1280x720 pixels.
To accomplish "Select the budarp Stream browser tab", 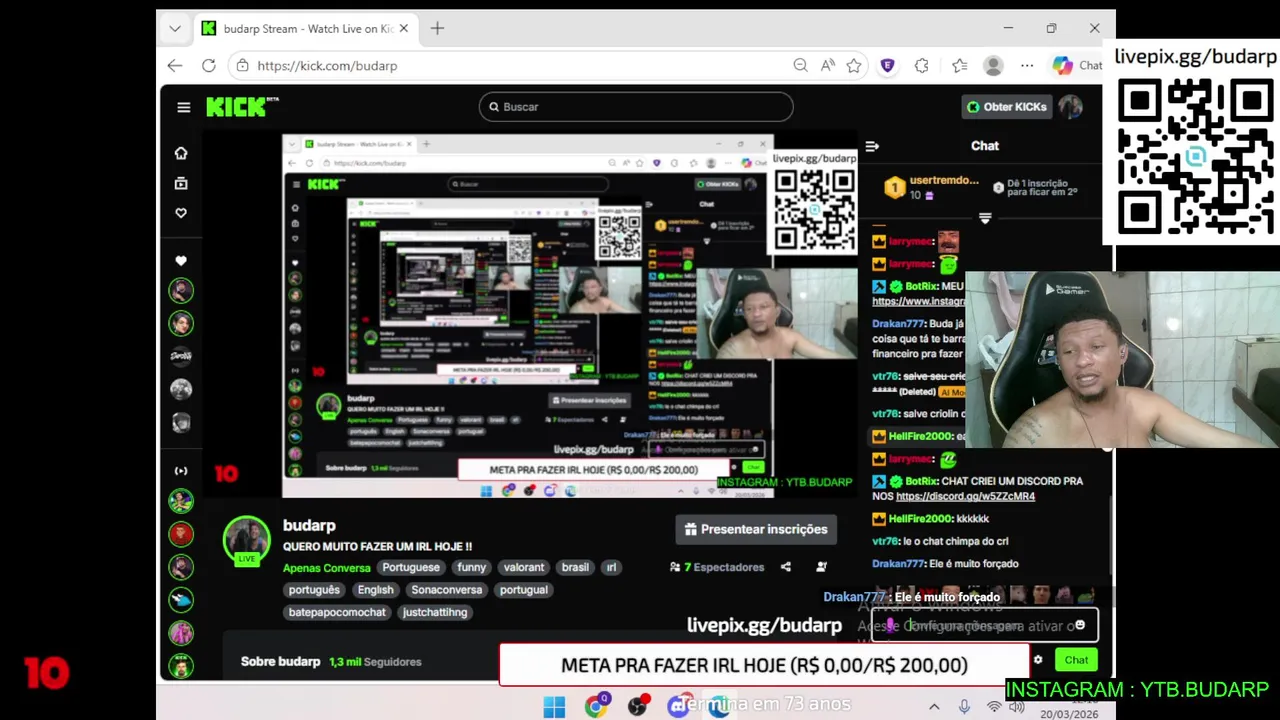I will pos(304,28).
